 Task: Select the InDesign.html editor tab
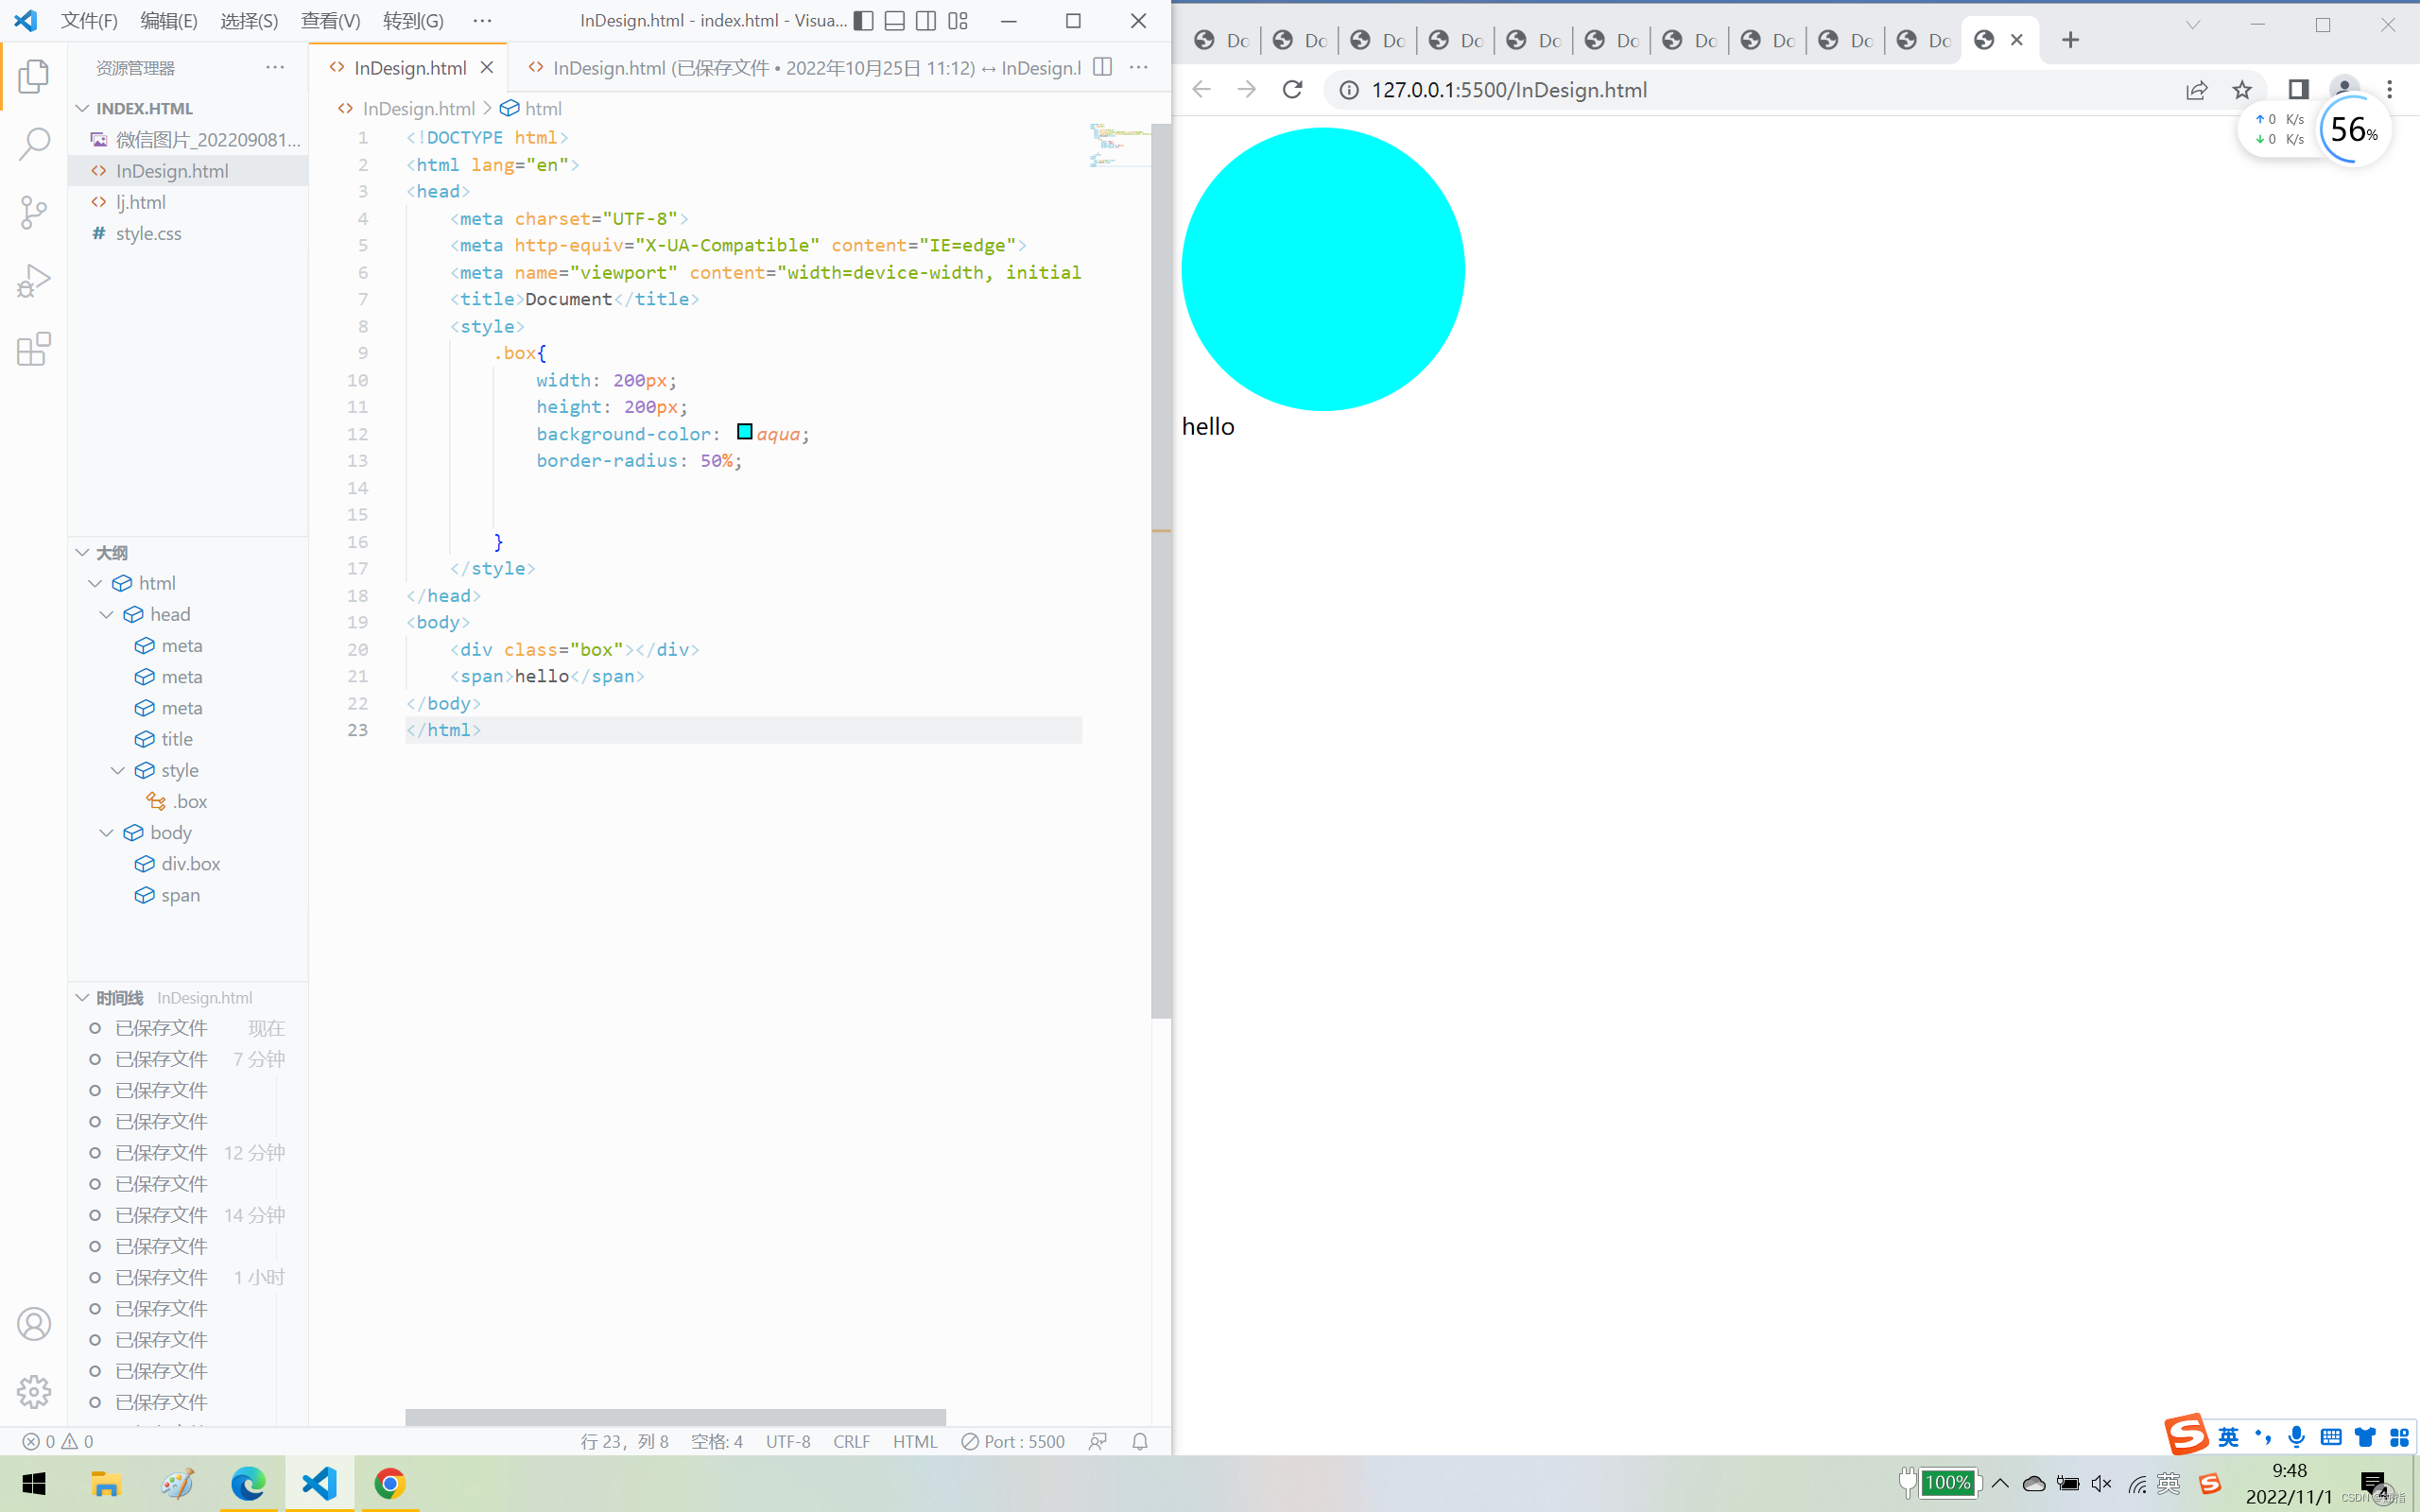click(x=409, y=66)
